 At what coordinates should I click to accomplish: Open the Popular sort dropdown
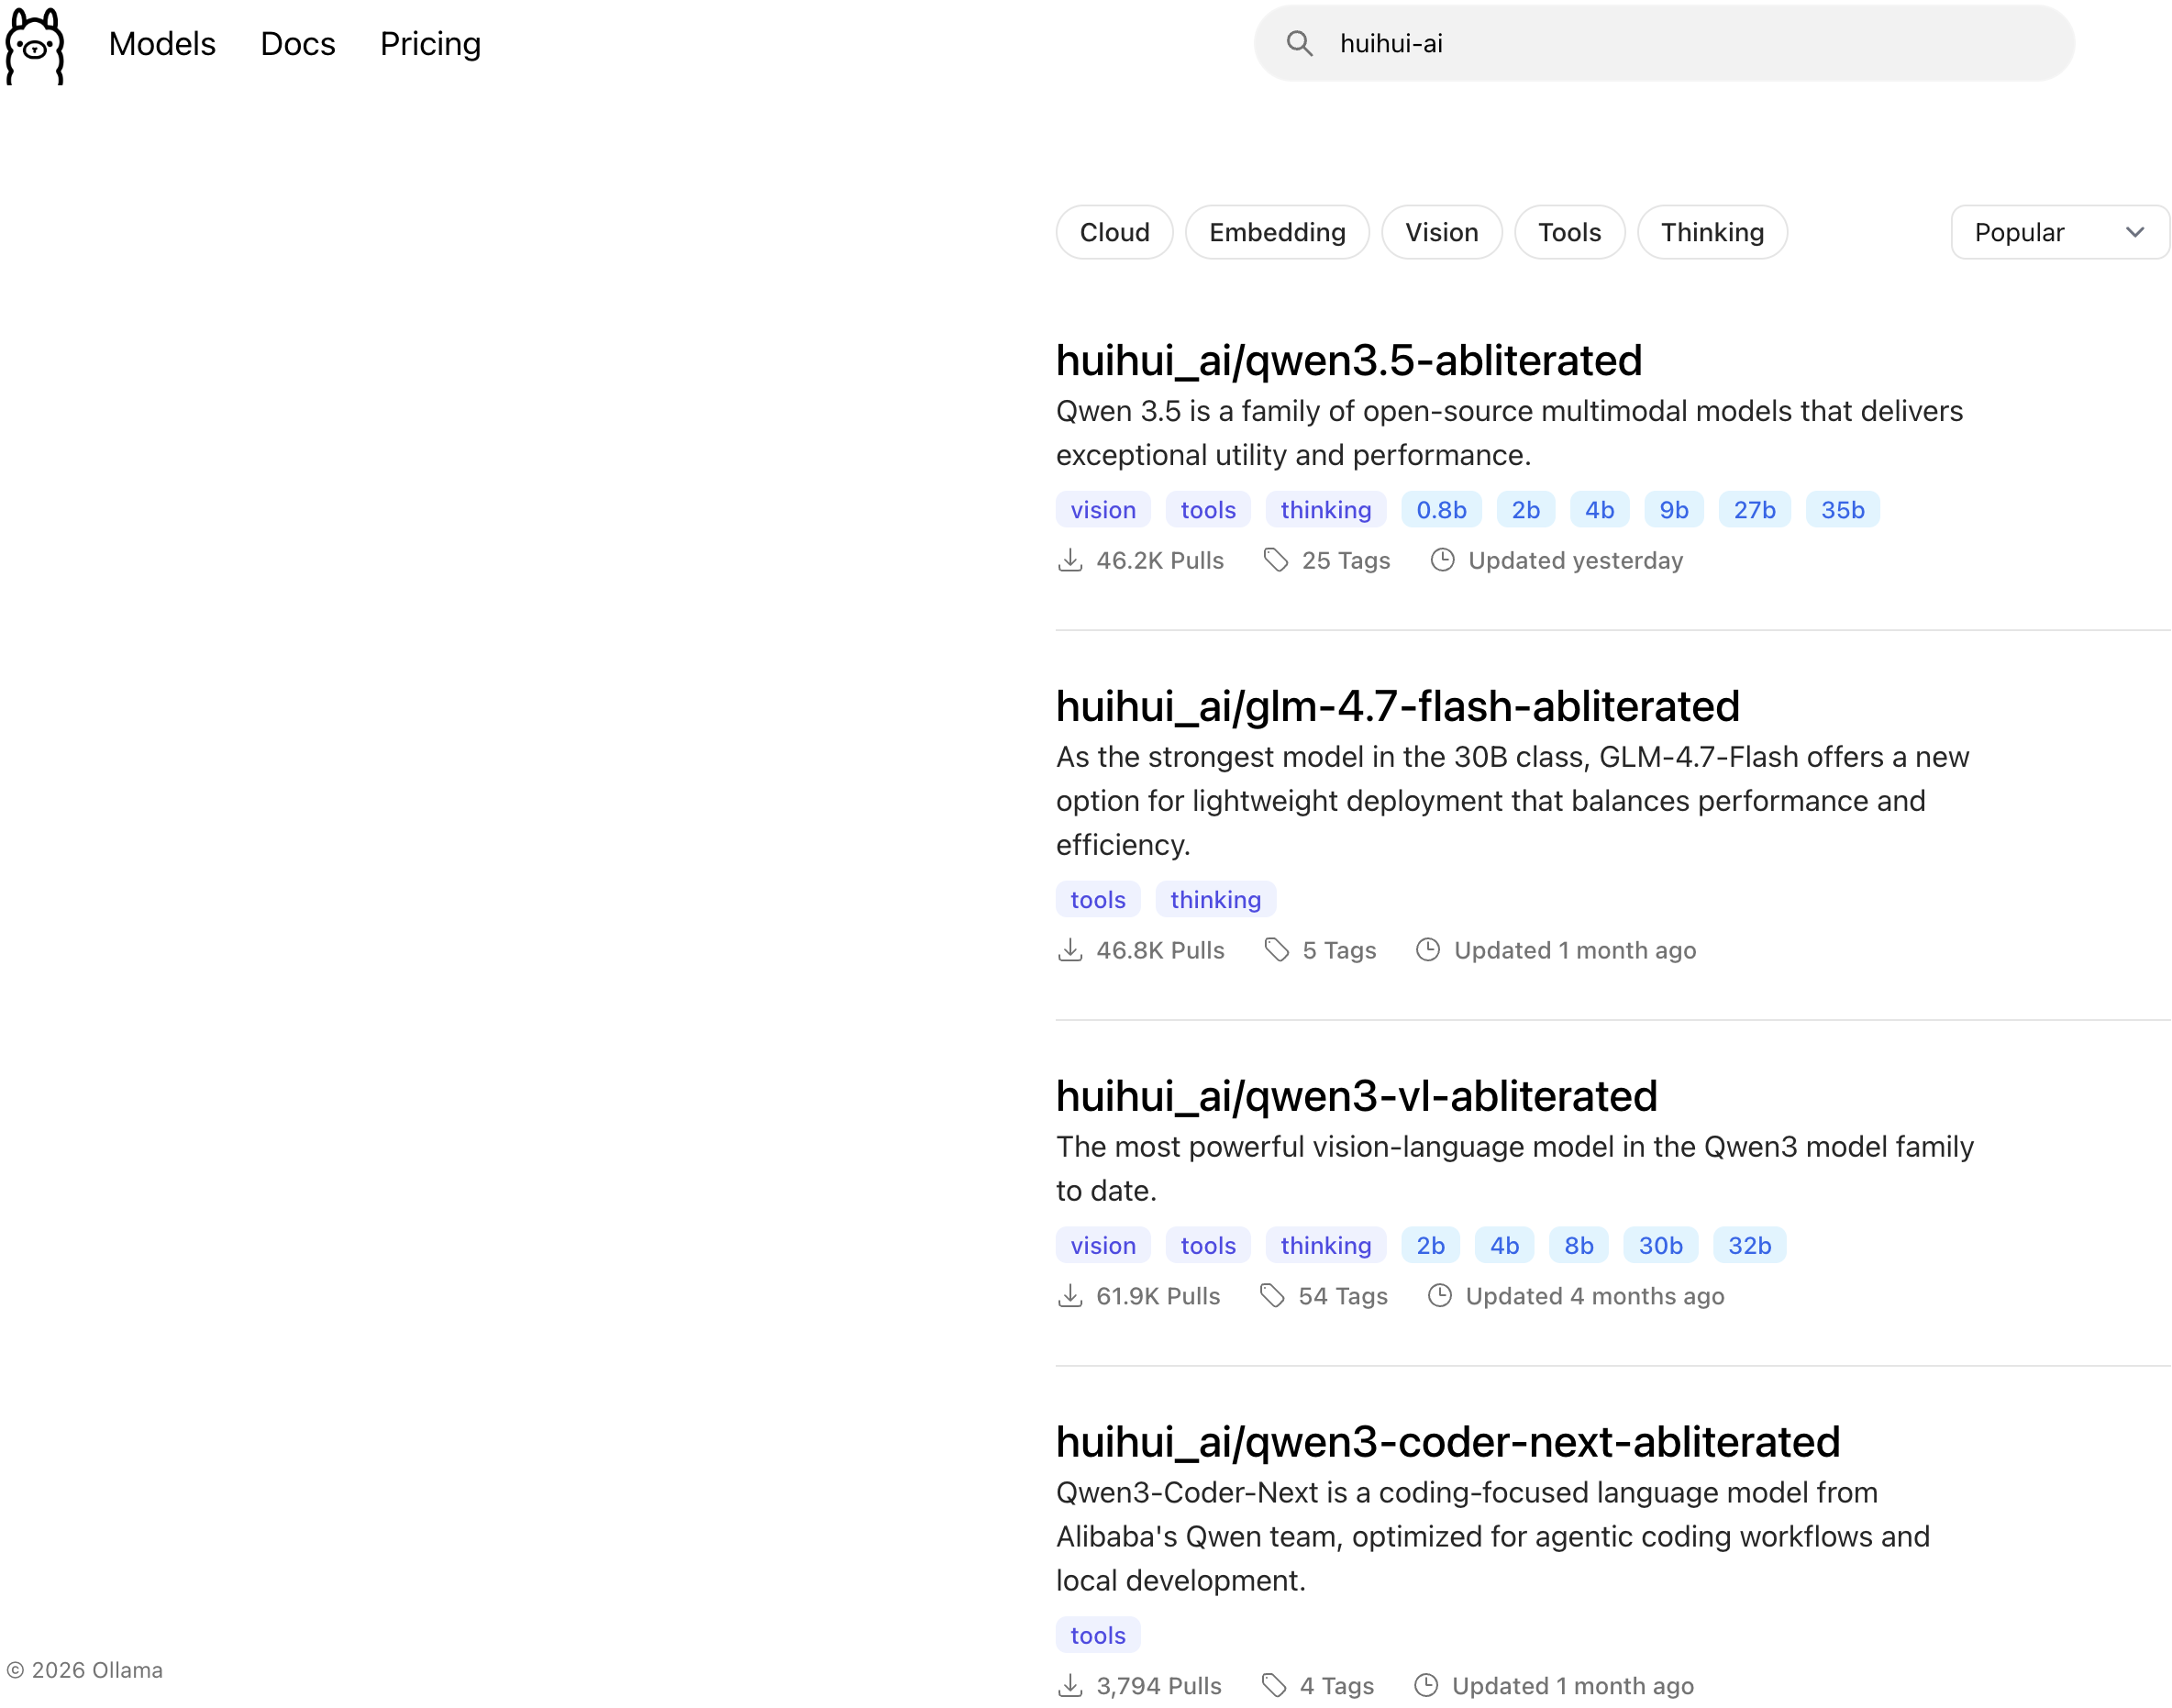coord(2040,232)
